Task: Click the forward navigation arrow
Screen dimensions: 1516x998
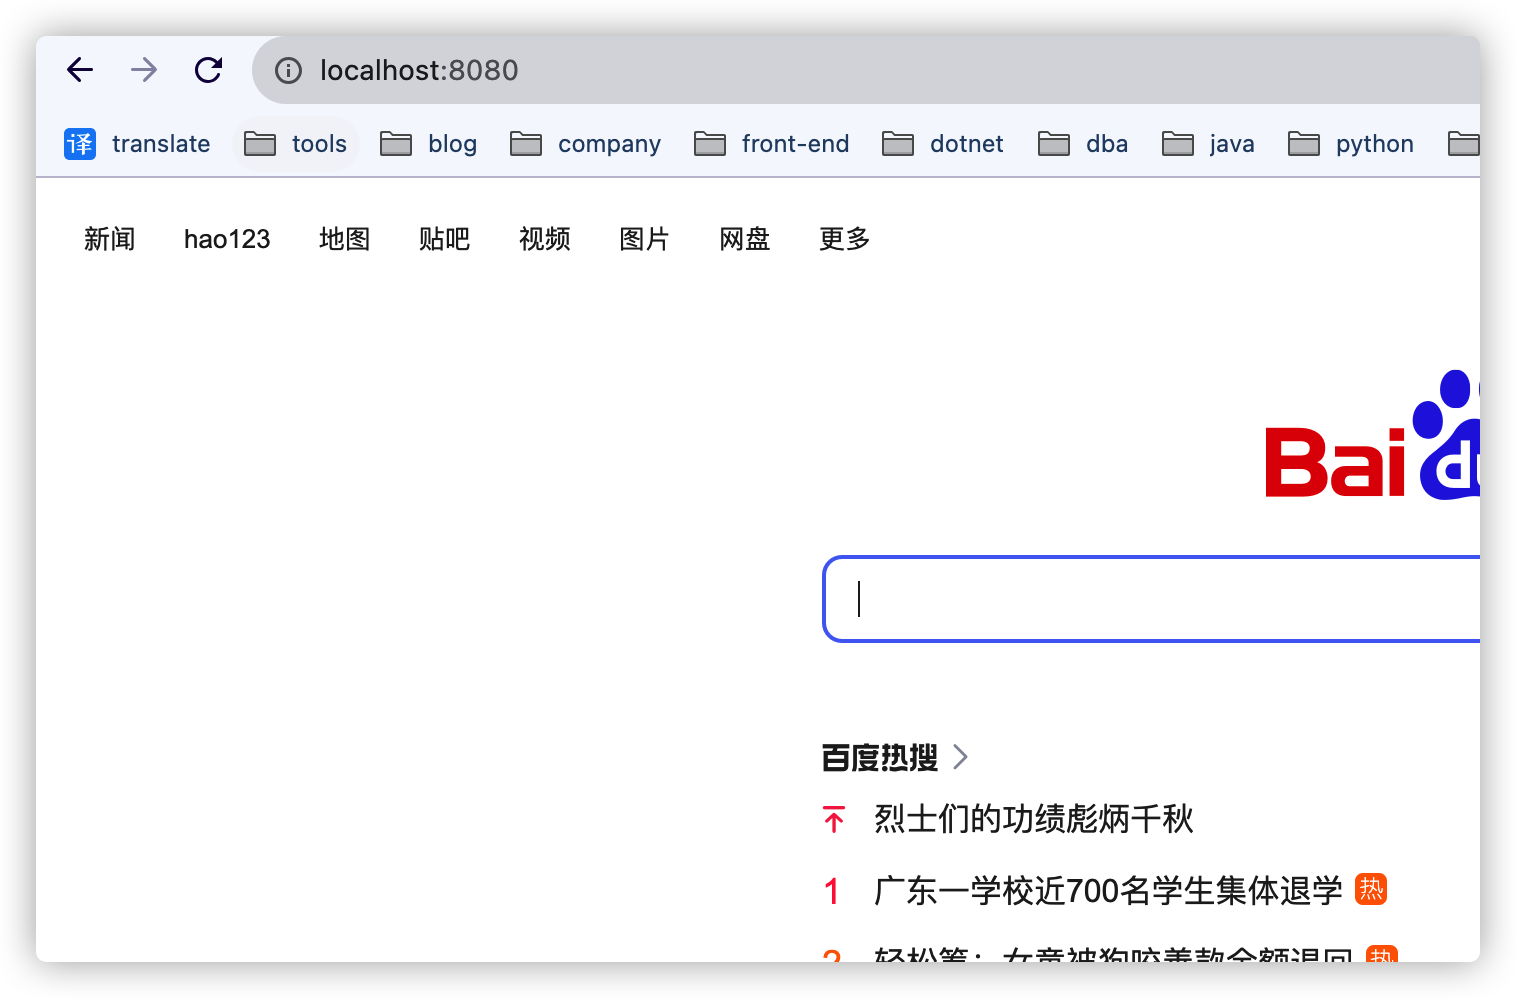Action: click(143, 70)
